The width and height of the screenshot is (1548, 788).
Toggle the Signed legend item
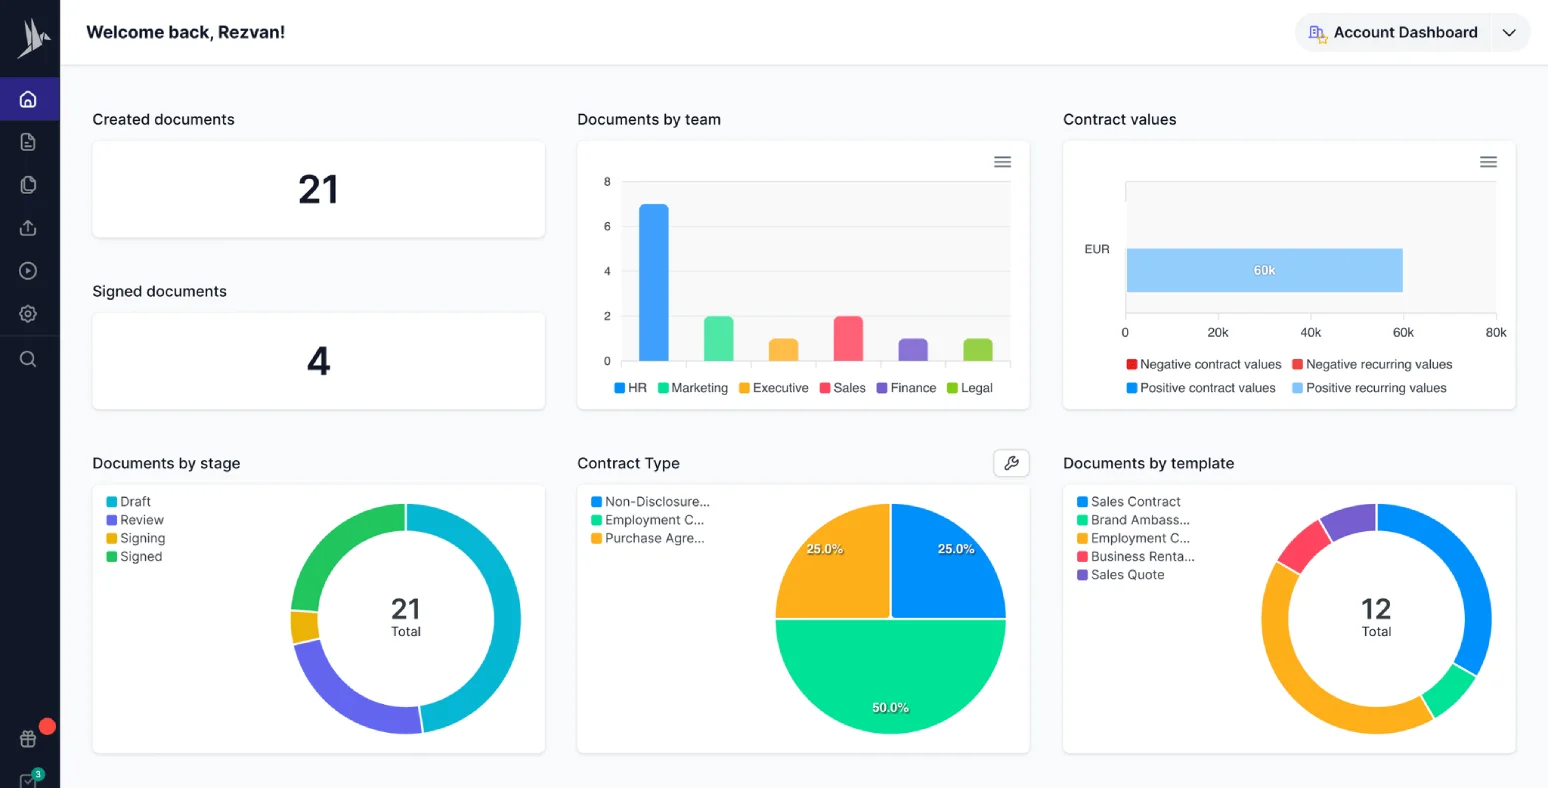point(134,557)
